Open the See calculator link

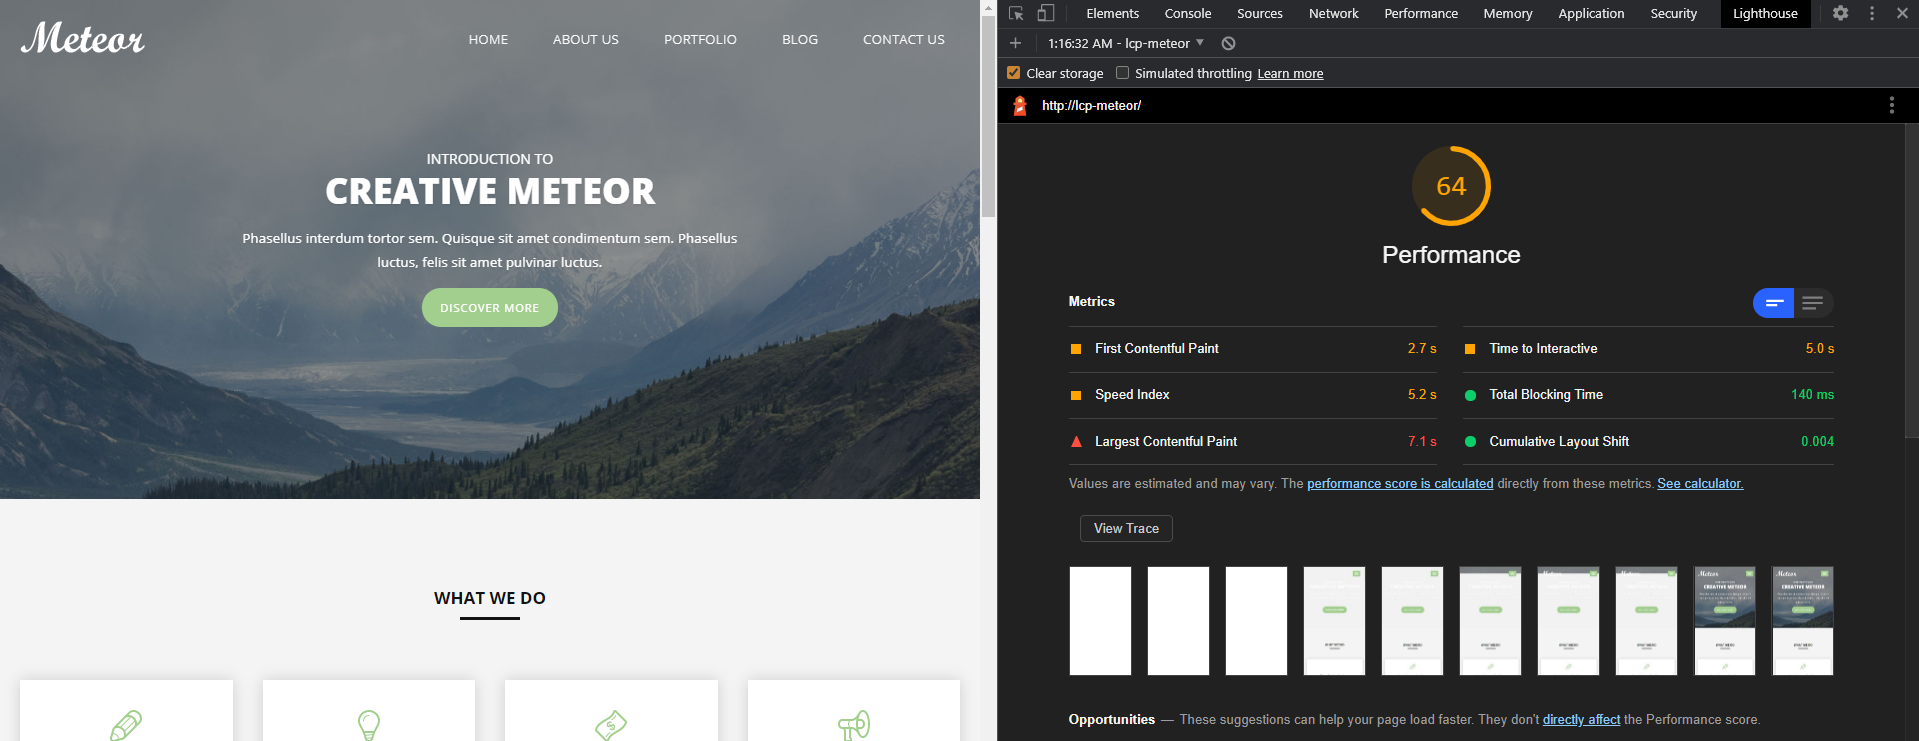pyautogui.click(x=1699, y=483)
